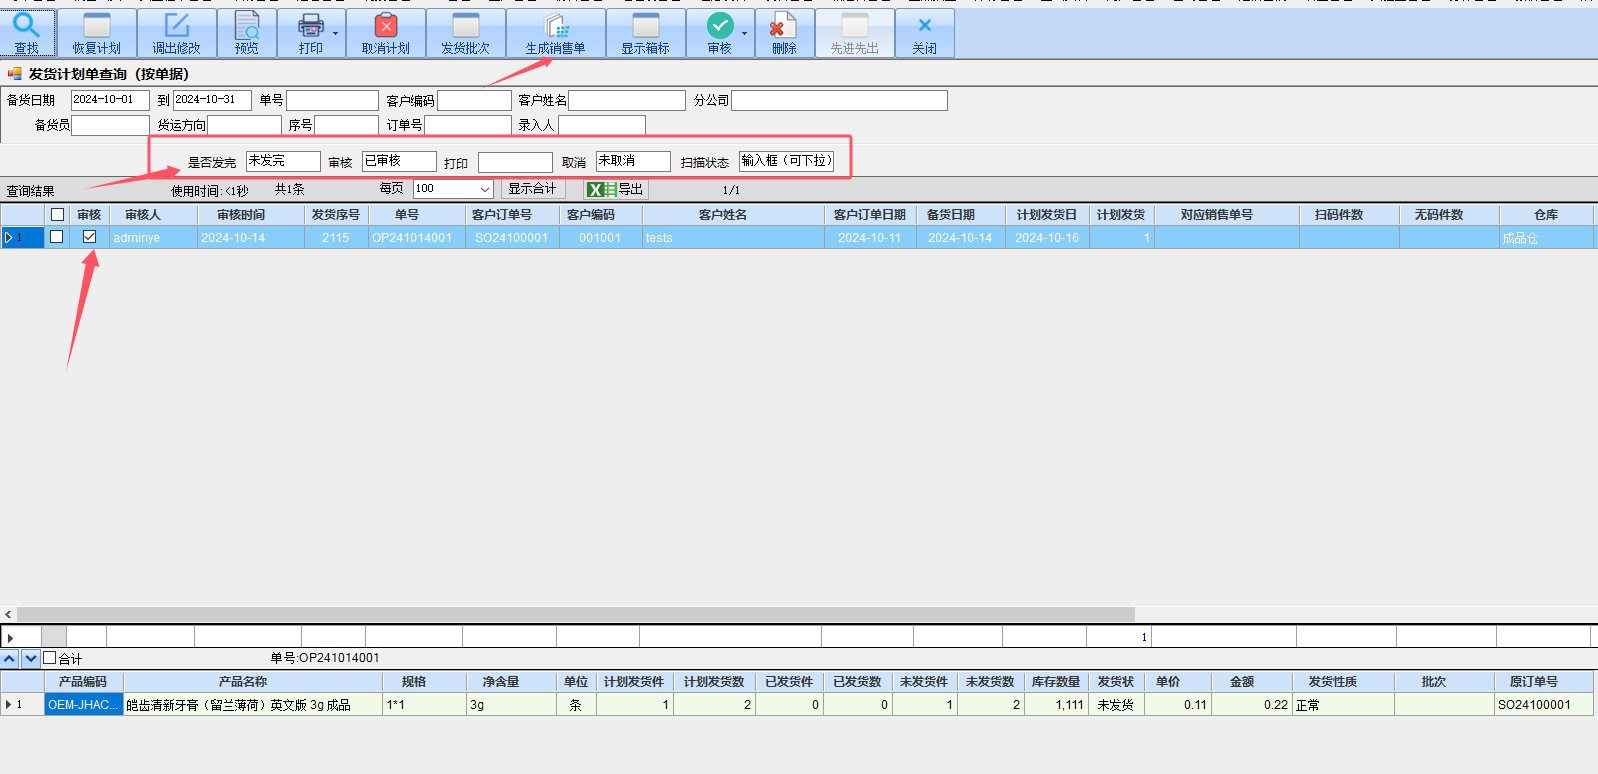Image resolution: width=1598 pixels, height=774 pixels.
Task: Click the 显示箱标 show box label icon
Action: 646,26
